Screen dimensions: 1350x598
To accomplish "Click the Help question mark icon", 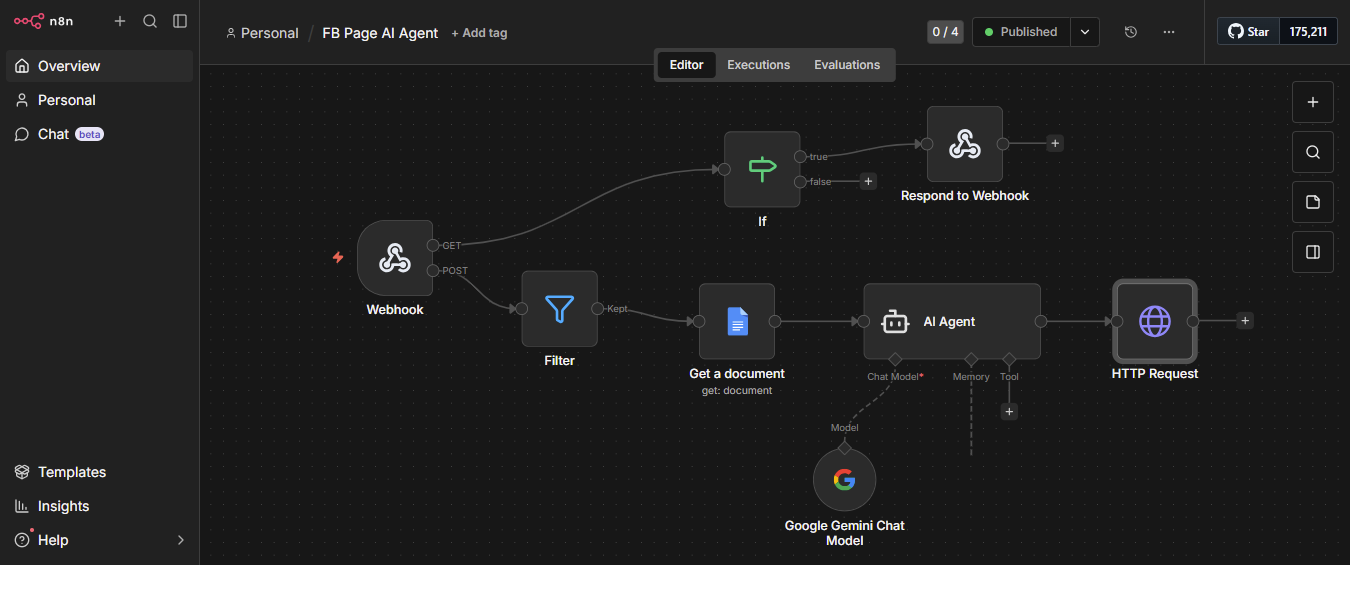I will 22,540.
